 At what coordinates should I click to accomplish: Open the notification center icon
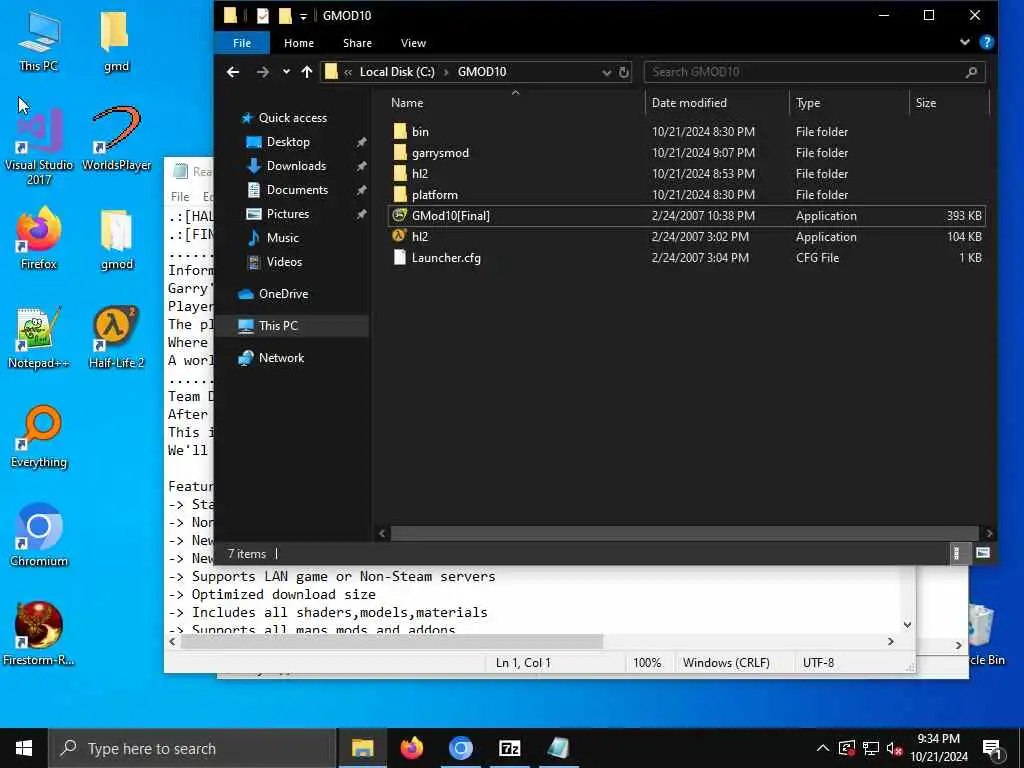pos(992,749)
